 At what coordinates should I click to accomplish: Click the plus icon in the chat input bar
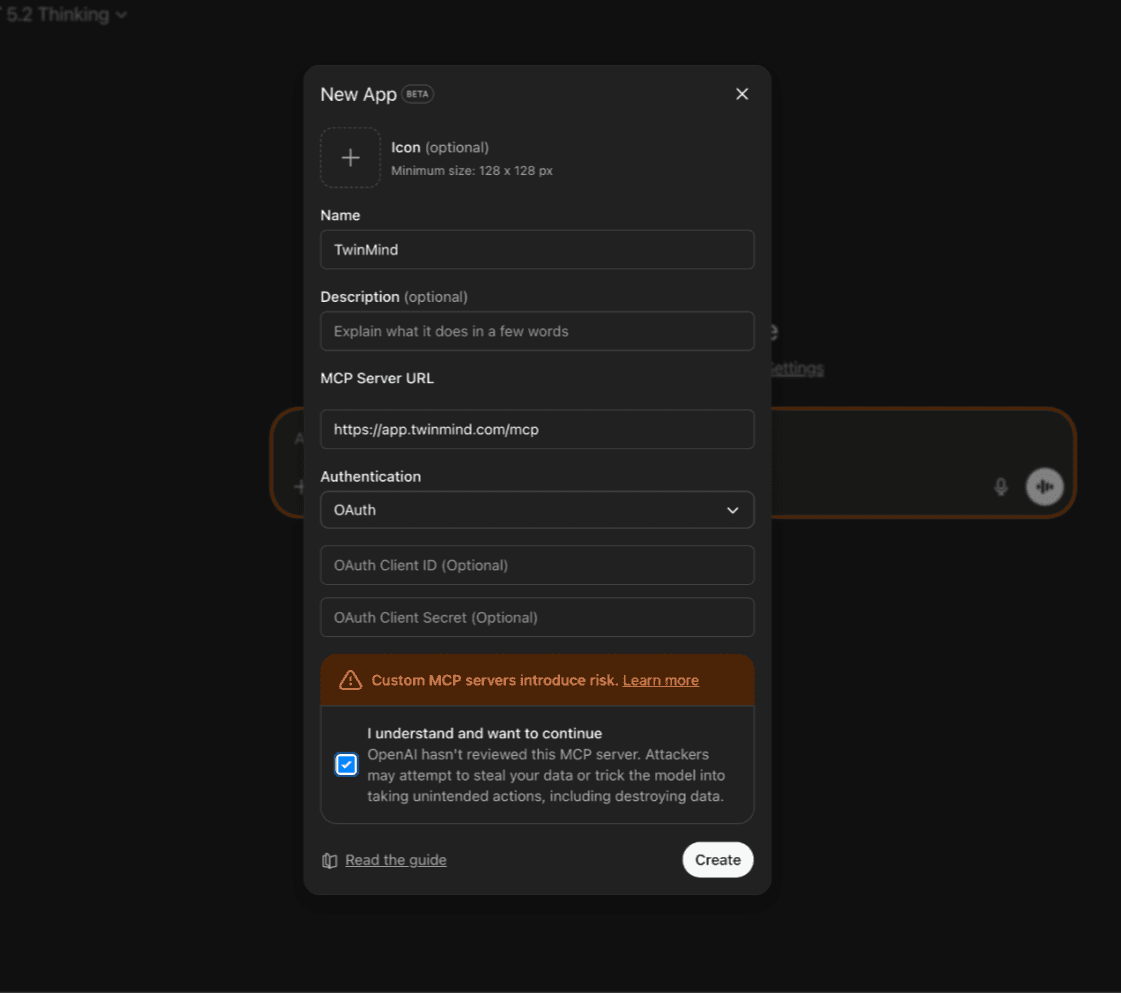pos(300,487)
